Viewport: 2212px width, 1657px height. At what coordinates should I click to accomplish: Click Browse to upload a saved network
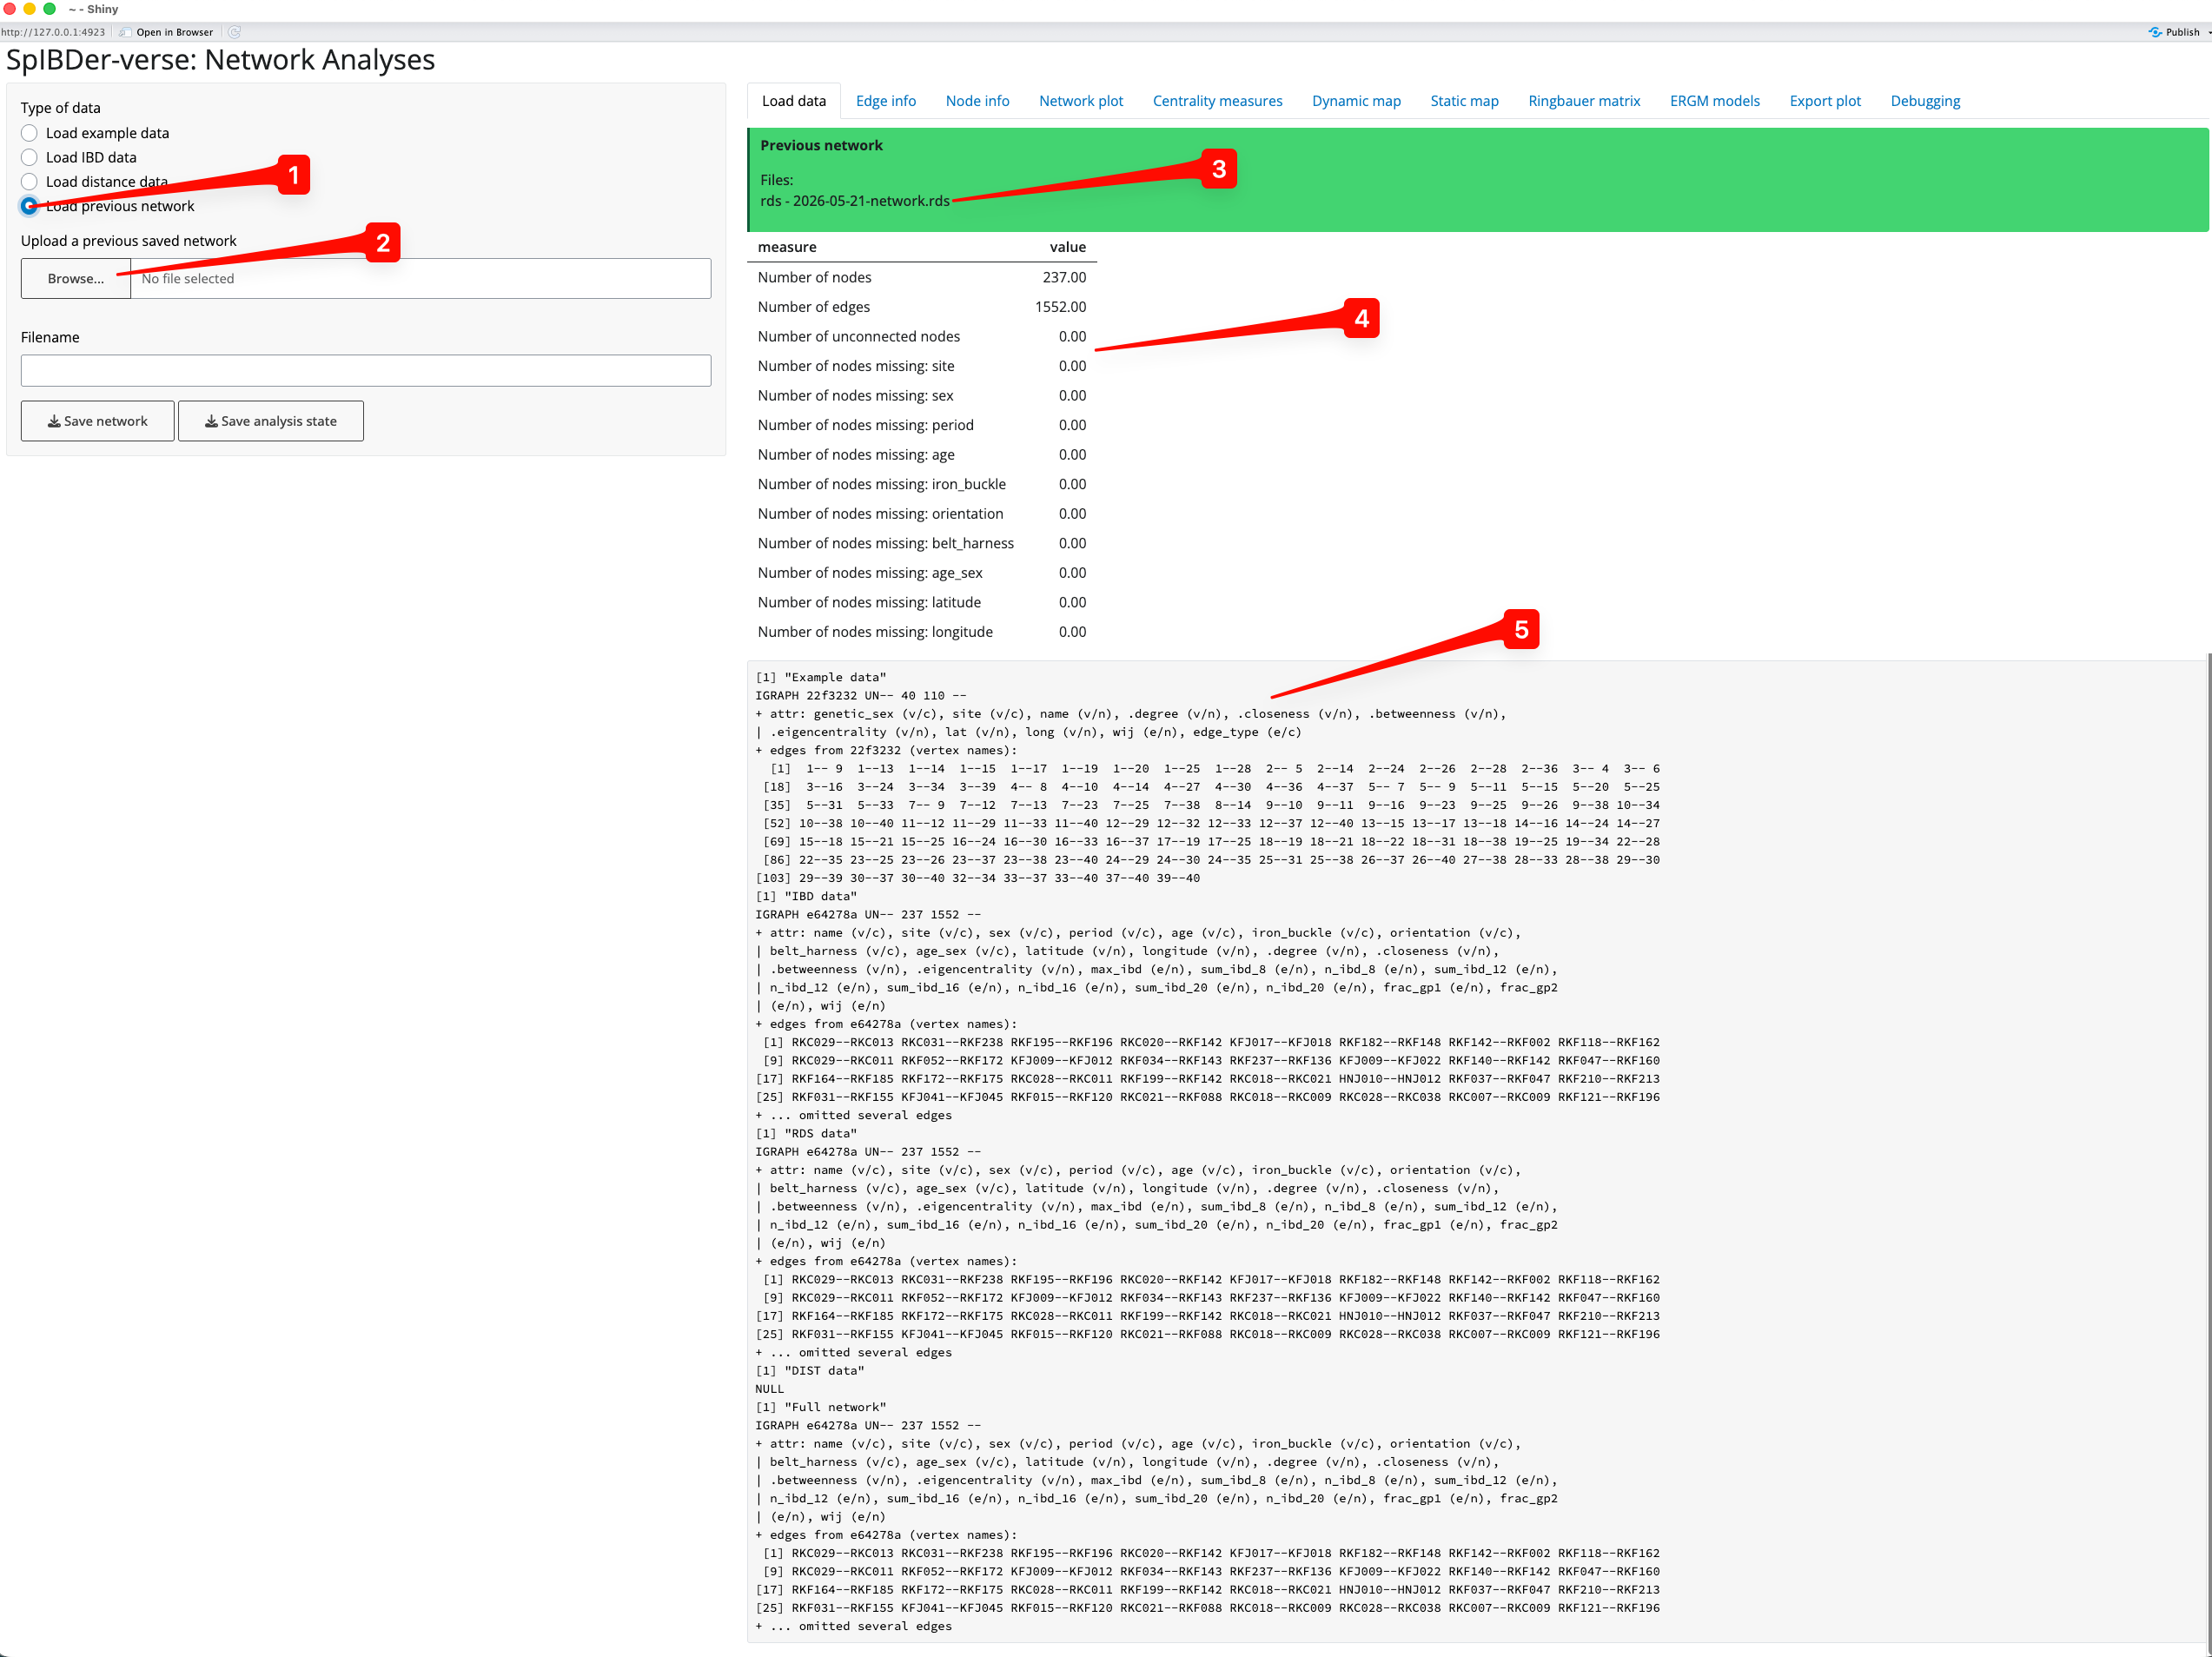[x=76, y=278]
